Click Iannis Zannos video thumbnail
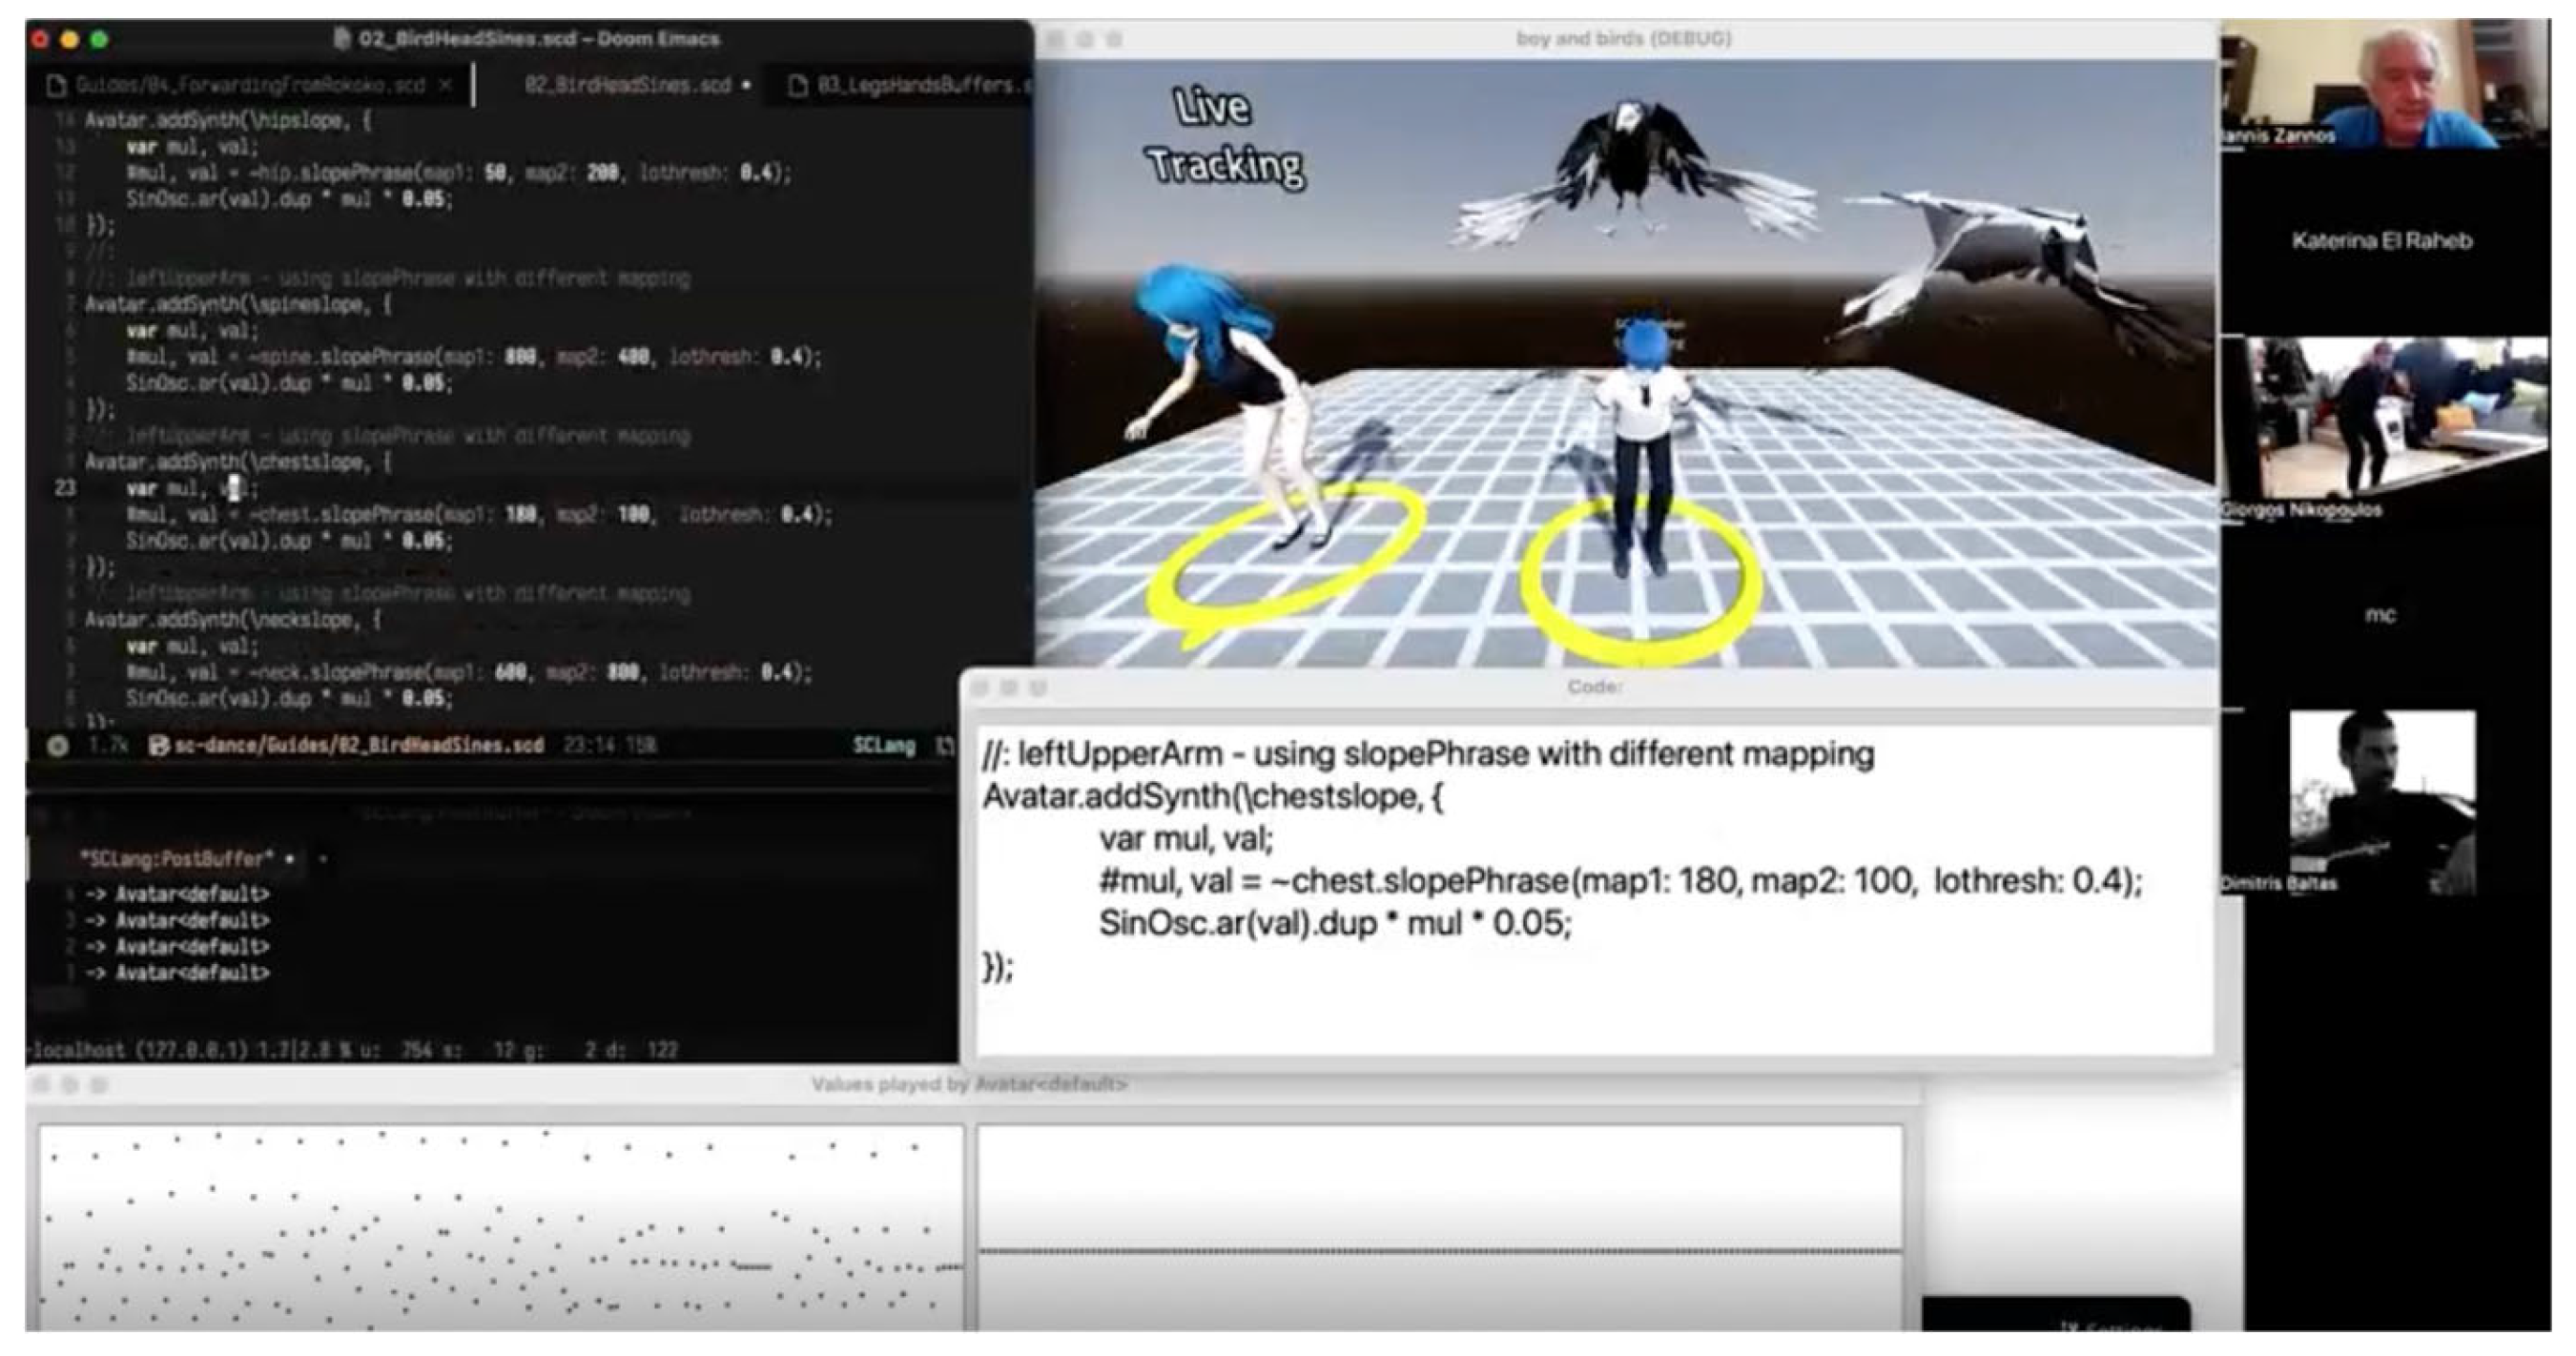 [2383, 85]
